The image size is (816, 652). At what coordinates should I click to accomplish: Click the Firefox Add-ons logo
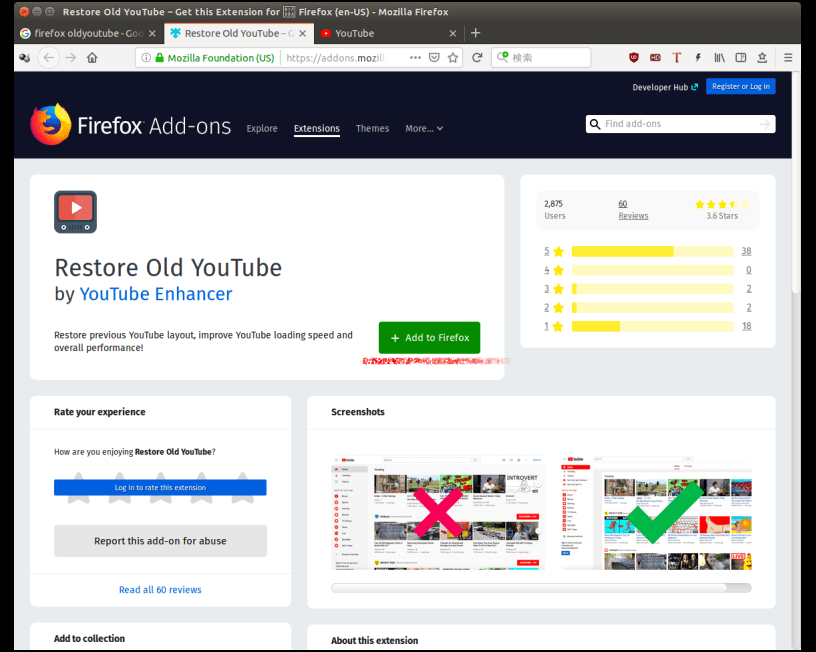[x=130, y=126]
